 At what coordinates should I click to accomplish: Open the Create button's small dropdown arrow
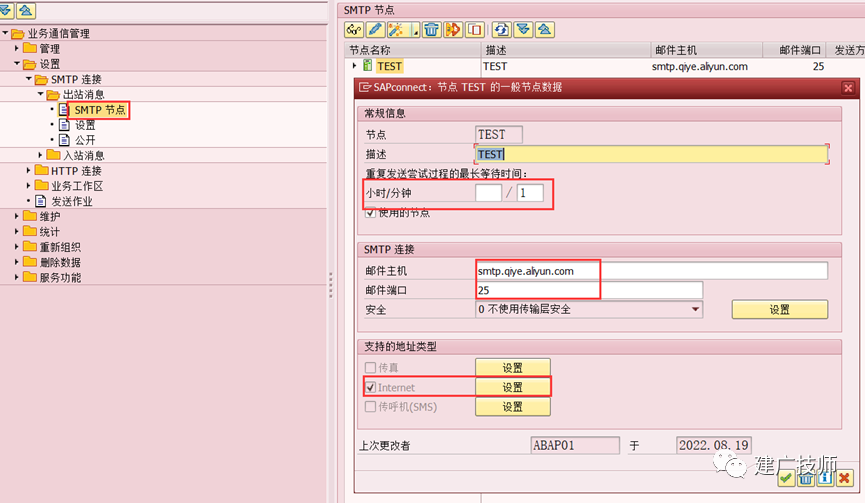pyautogui.click(x=414, y=30)
